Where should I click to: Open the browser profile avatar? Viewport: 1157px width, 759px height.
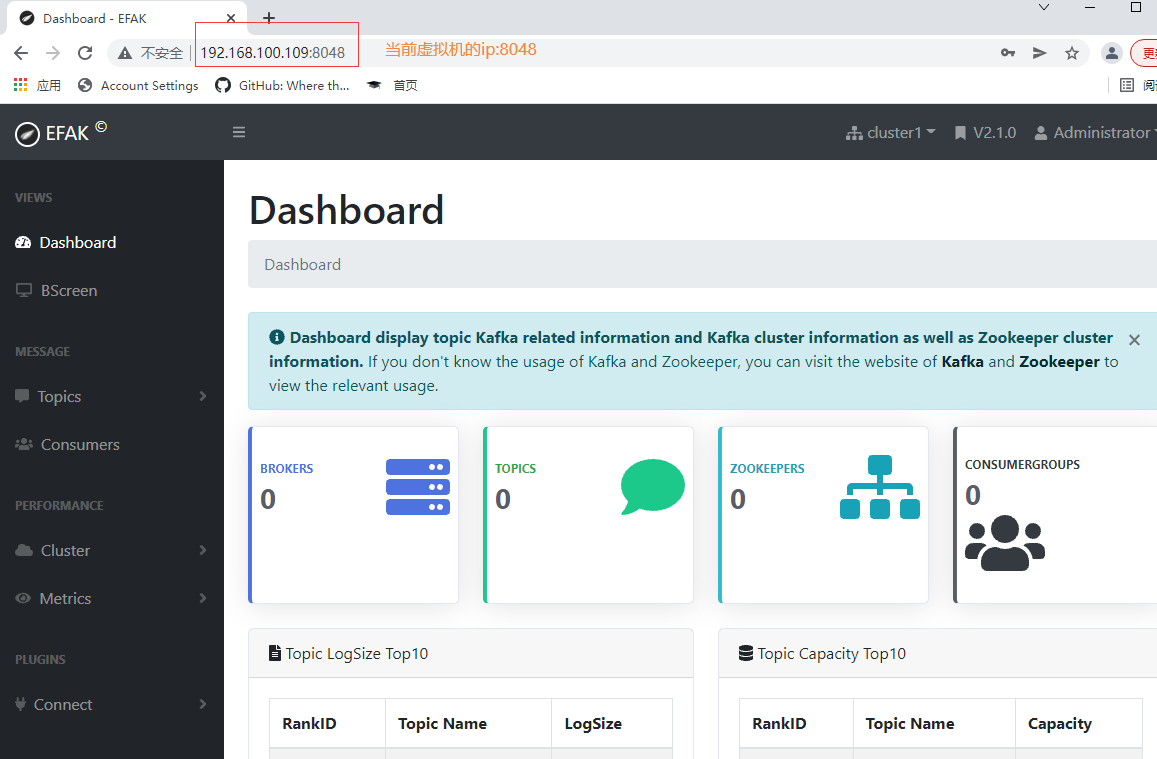[x=1111, y=52]
